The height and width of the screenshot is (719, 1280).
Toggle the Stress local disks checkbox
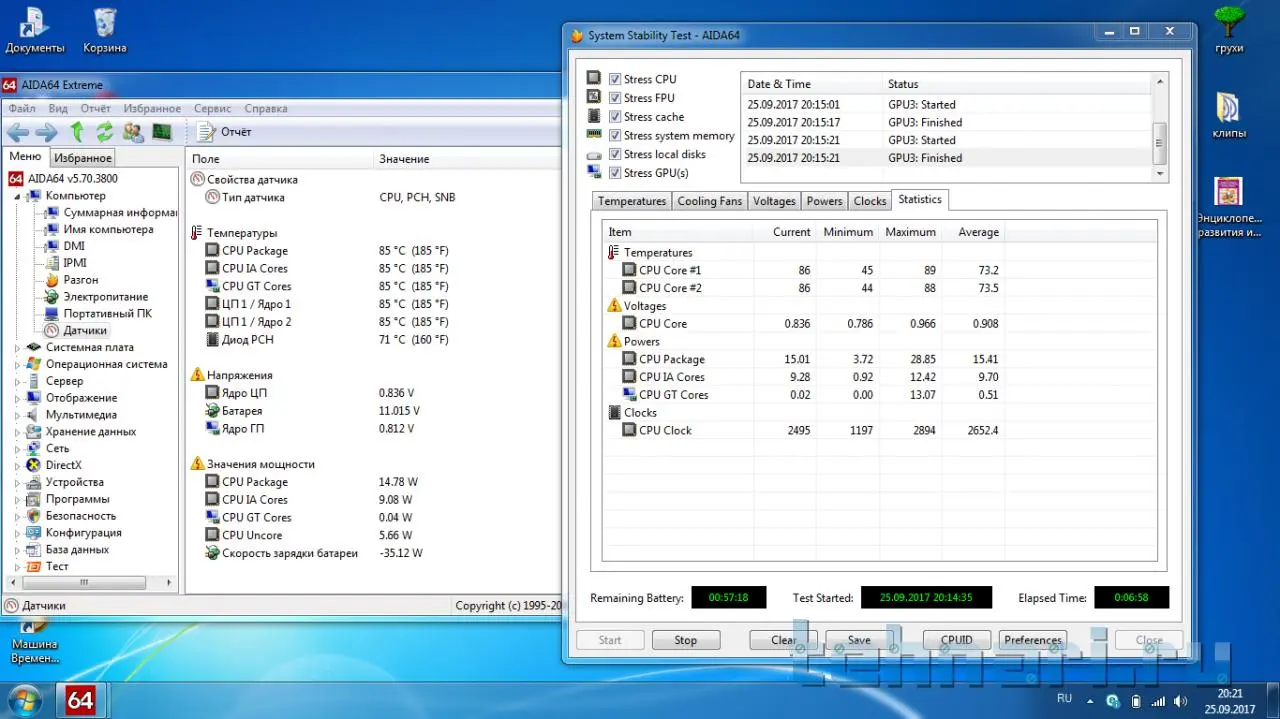click(x=616, y=154)
